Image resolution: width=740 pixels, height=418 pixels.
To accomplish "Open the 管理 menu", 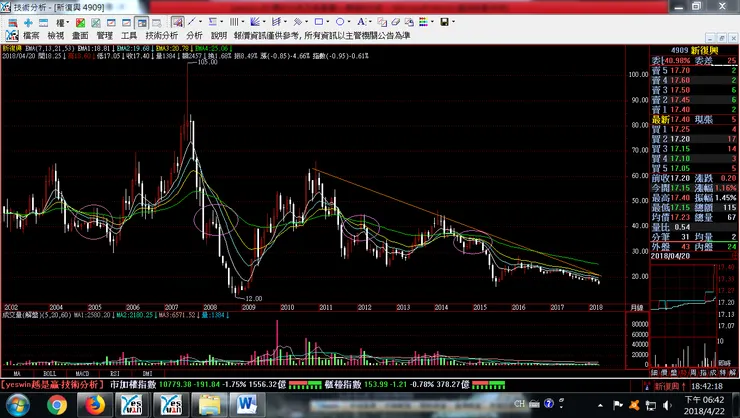I will [x=105, y=35].
